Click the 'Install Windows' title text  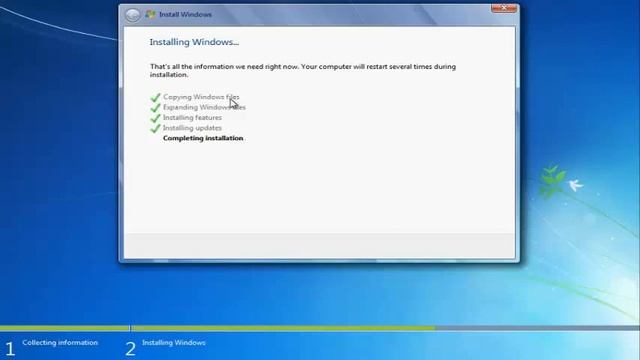185,15
